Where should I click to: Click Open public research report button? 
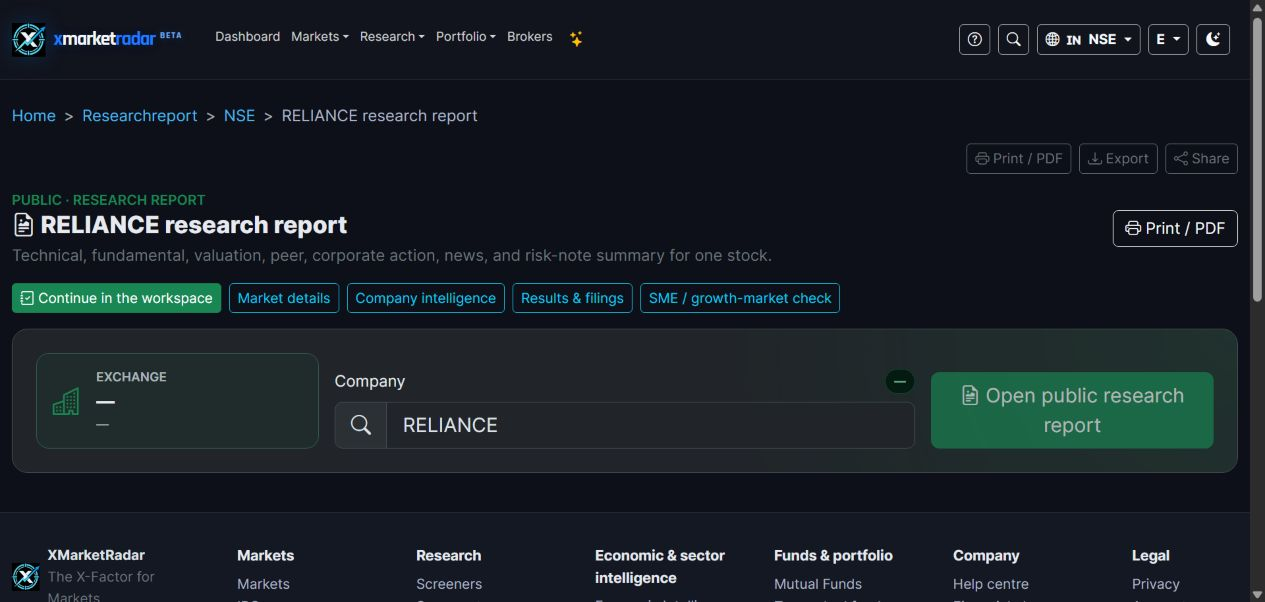(x=1072, y=410)
